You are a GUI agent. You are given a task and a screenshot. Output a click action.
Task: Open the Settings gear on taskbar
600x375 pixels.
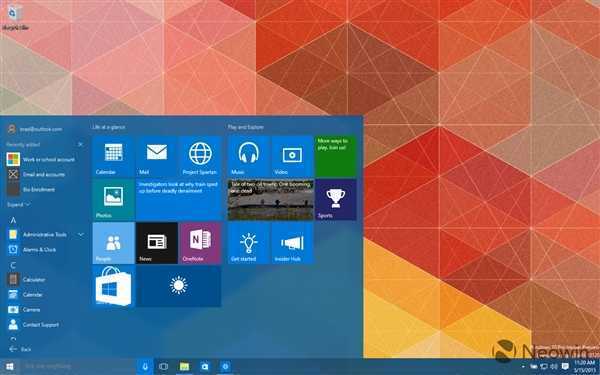tap(225, 367)
